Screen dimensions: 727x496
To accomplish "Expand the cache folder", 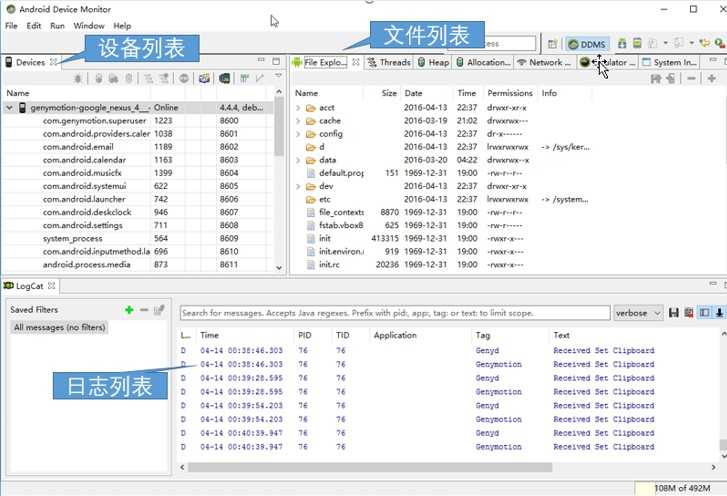I will [298, 121].
